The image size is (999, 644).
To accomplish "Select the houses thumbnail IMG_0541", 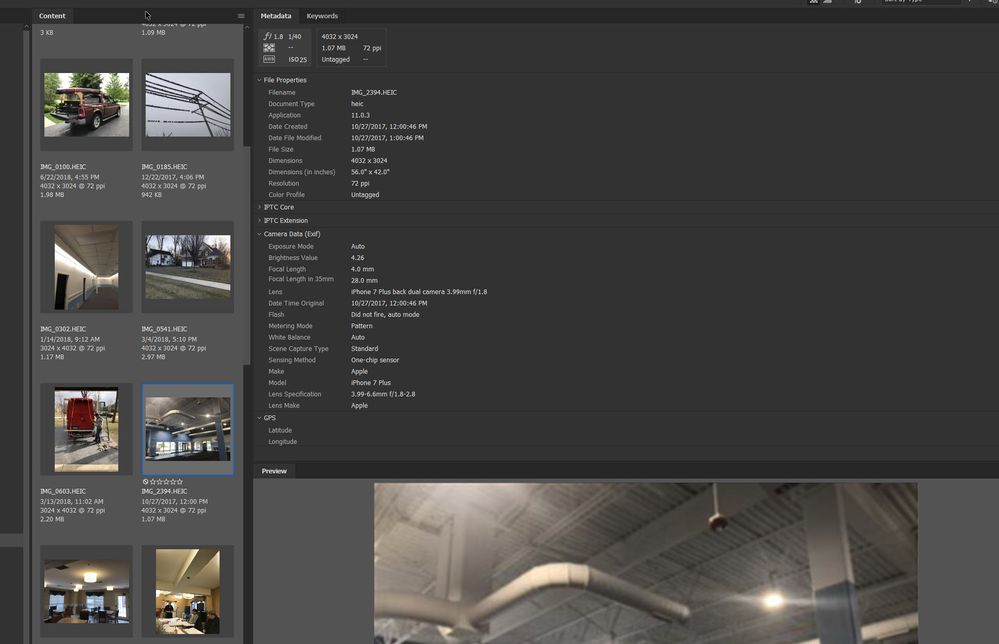I will click(188, 267).
